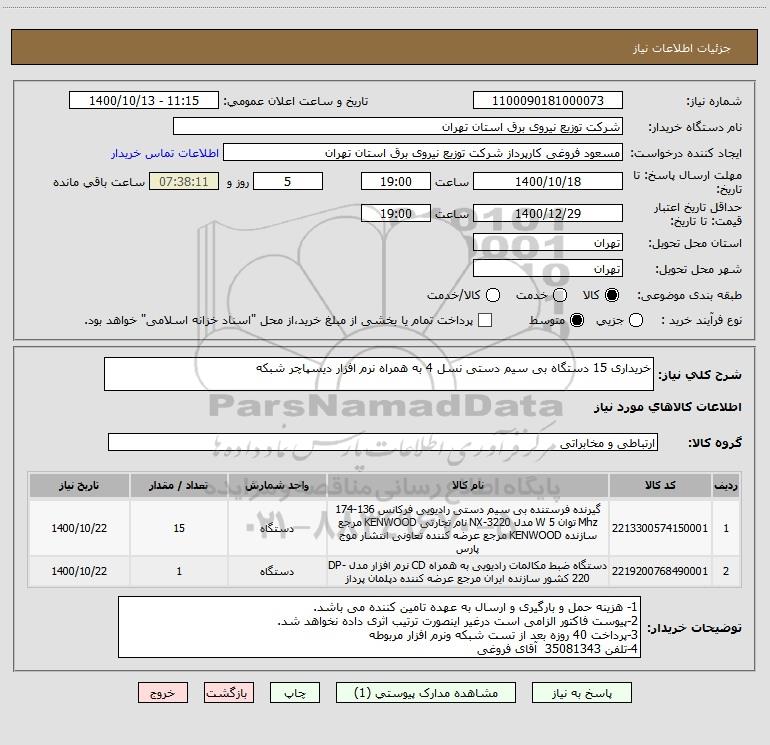This screenshot has width=770, height=745.
Task: Click the delivery city field تهران
Action: pos(548,269)
